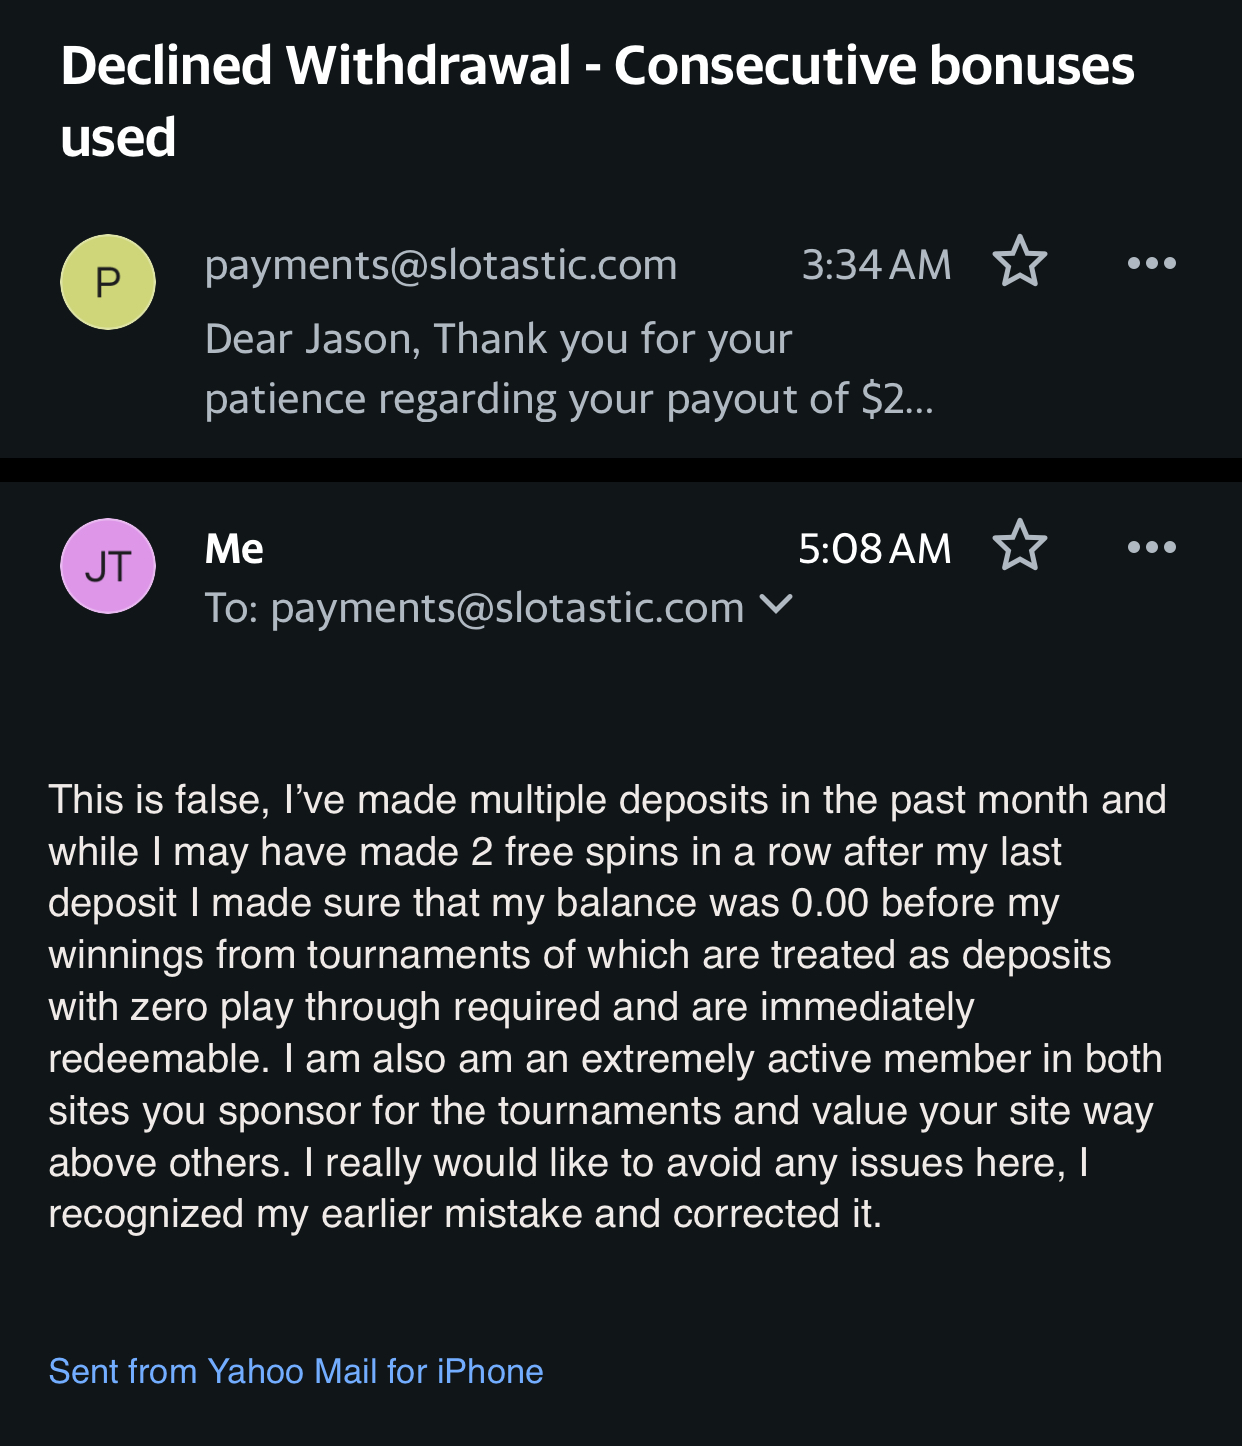Tap the black divider between the two messages
Viewport: 1242px width, 1446px height.
(x=621, y=470)
